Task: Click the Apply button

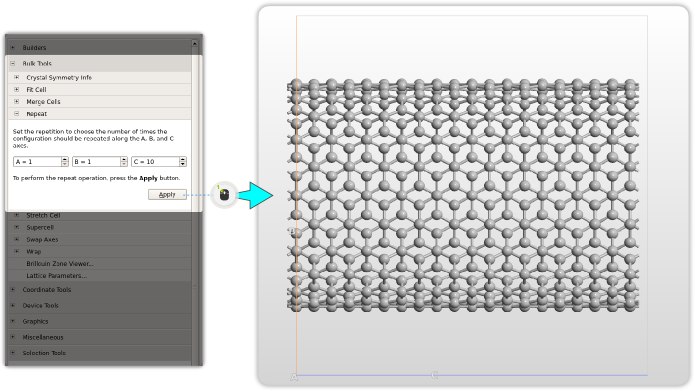Action: click(x=167, y=195)
